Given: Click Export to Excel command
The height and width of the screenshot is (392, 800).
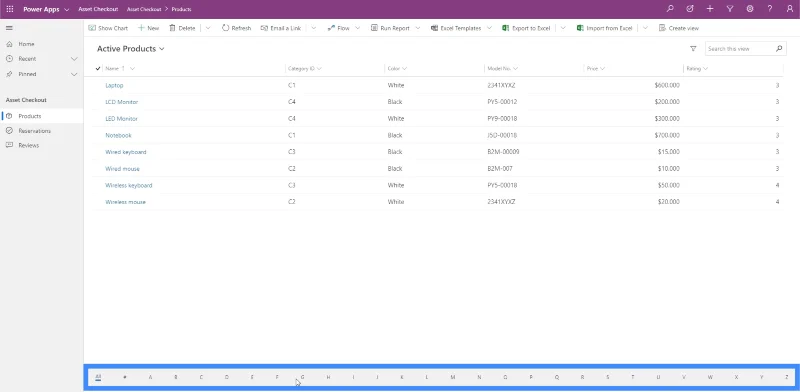Looking at the screenshot, I should [x=526, y=28].
